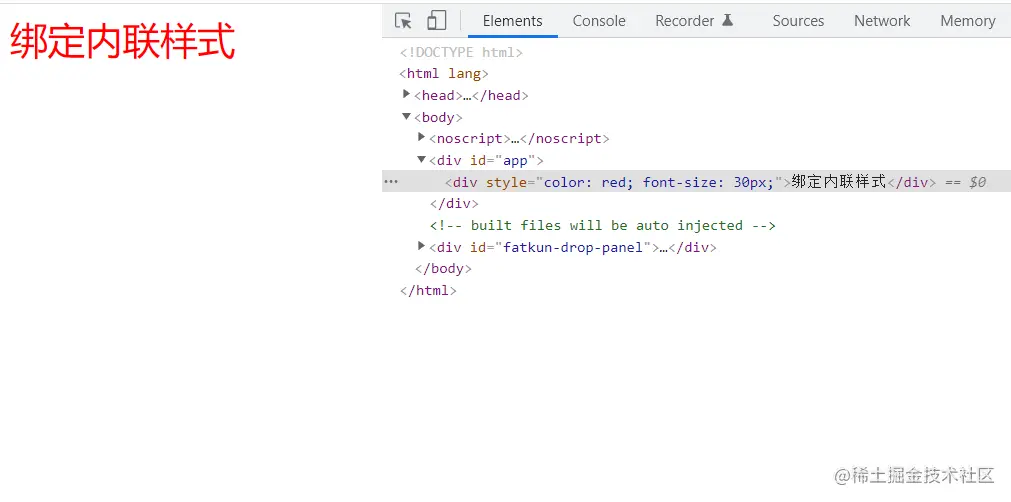Switch to the Elements tab
1011x502 pixels.
pos(512,21)
